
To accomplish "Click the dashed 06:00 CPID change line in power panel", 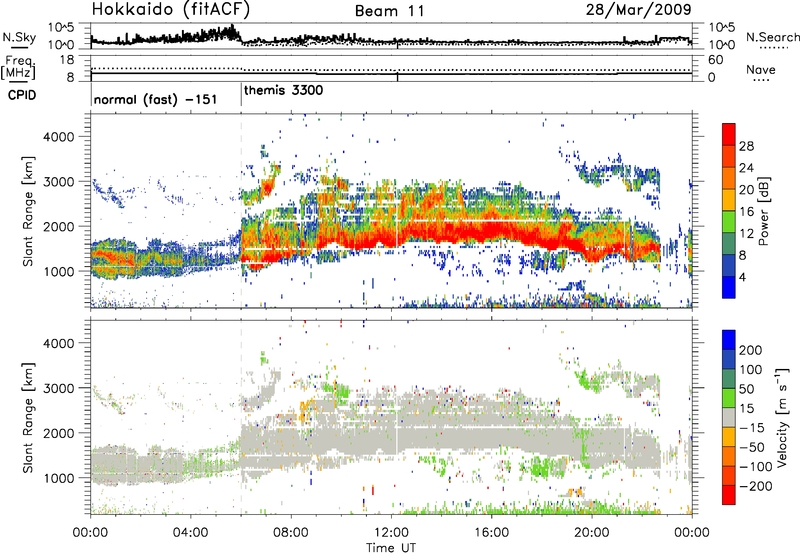I will [241, 211].
